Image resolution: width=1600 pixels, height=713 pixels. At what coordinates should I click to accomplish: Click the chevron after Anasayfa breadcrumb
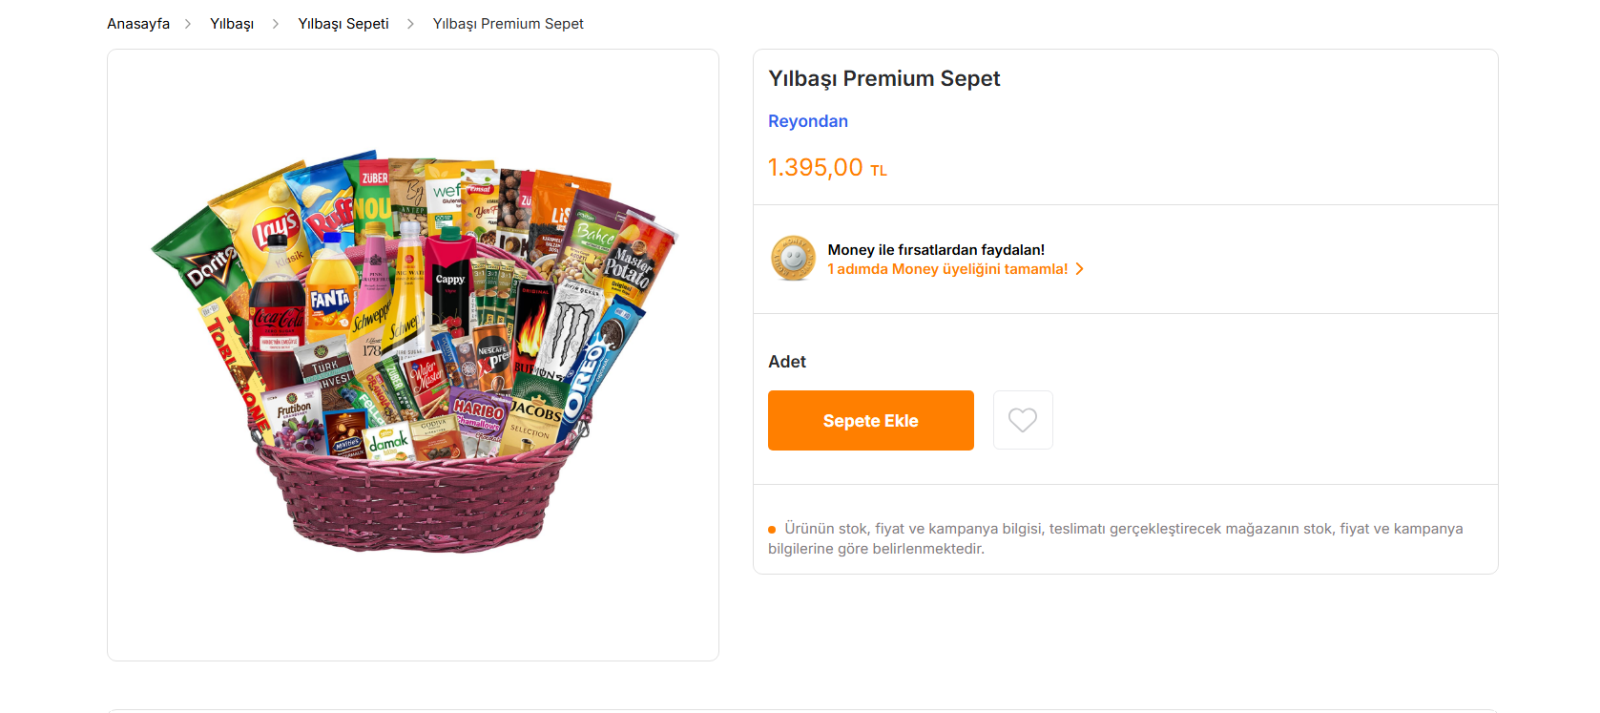[188, 24]
